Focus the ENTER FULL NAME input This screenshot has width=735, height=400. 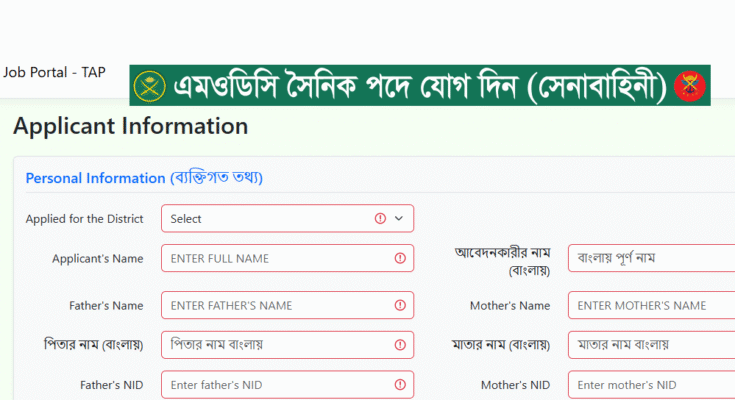pyautogui.click(x=287, y=258)
